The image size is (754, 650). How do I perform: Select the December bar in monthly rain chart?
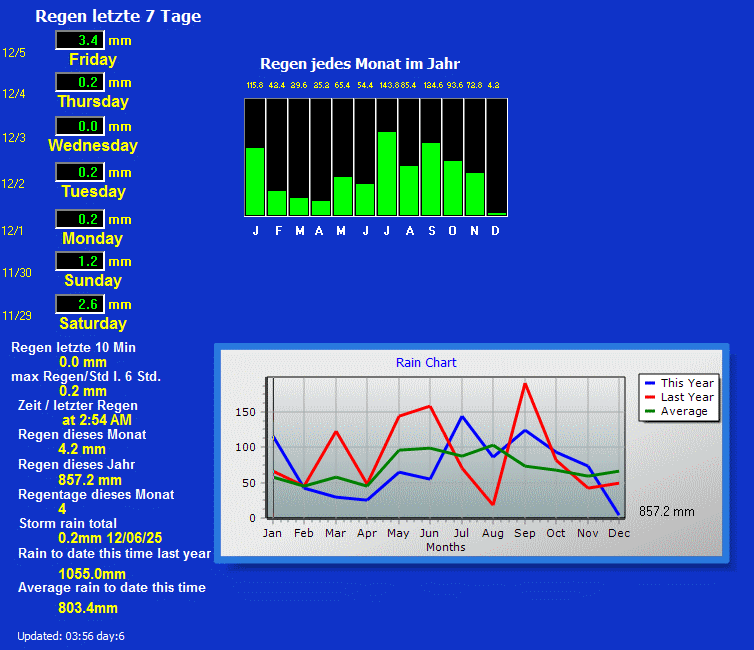point(496,213)
